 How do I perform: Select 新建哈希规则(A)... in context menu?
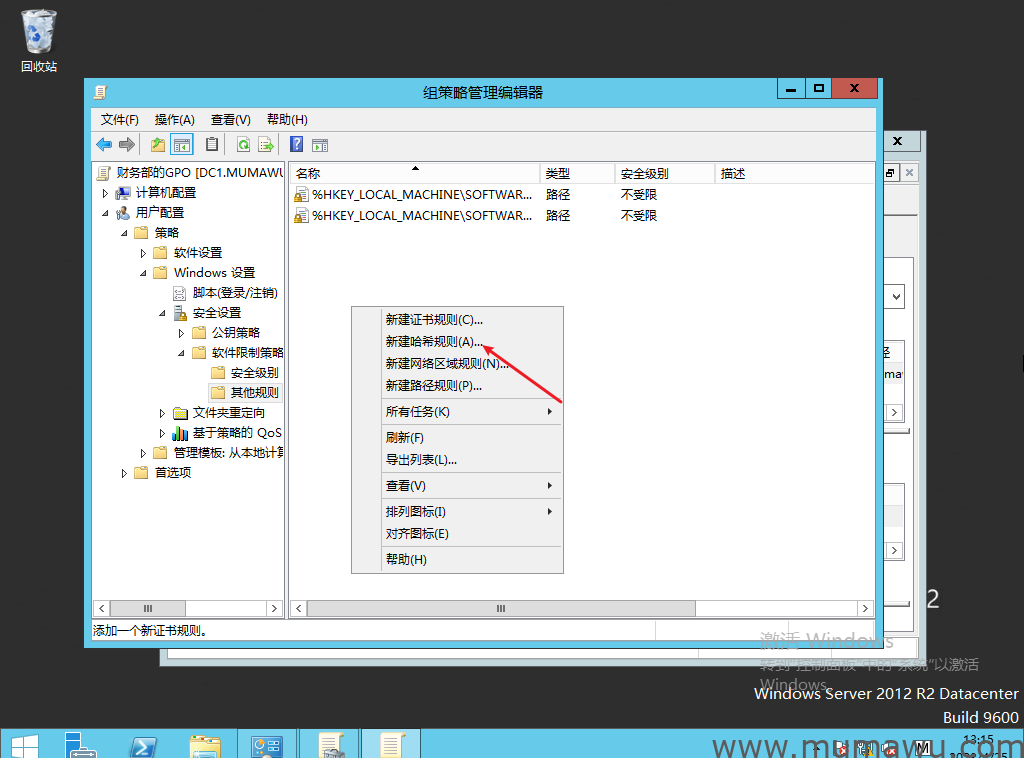pyautogui.click(x=434, y=342)
